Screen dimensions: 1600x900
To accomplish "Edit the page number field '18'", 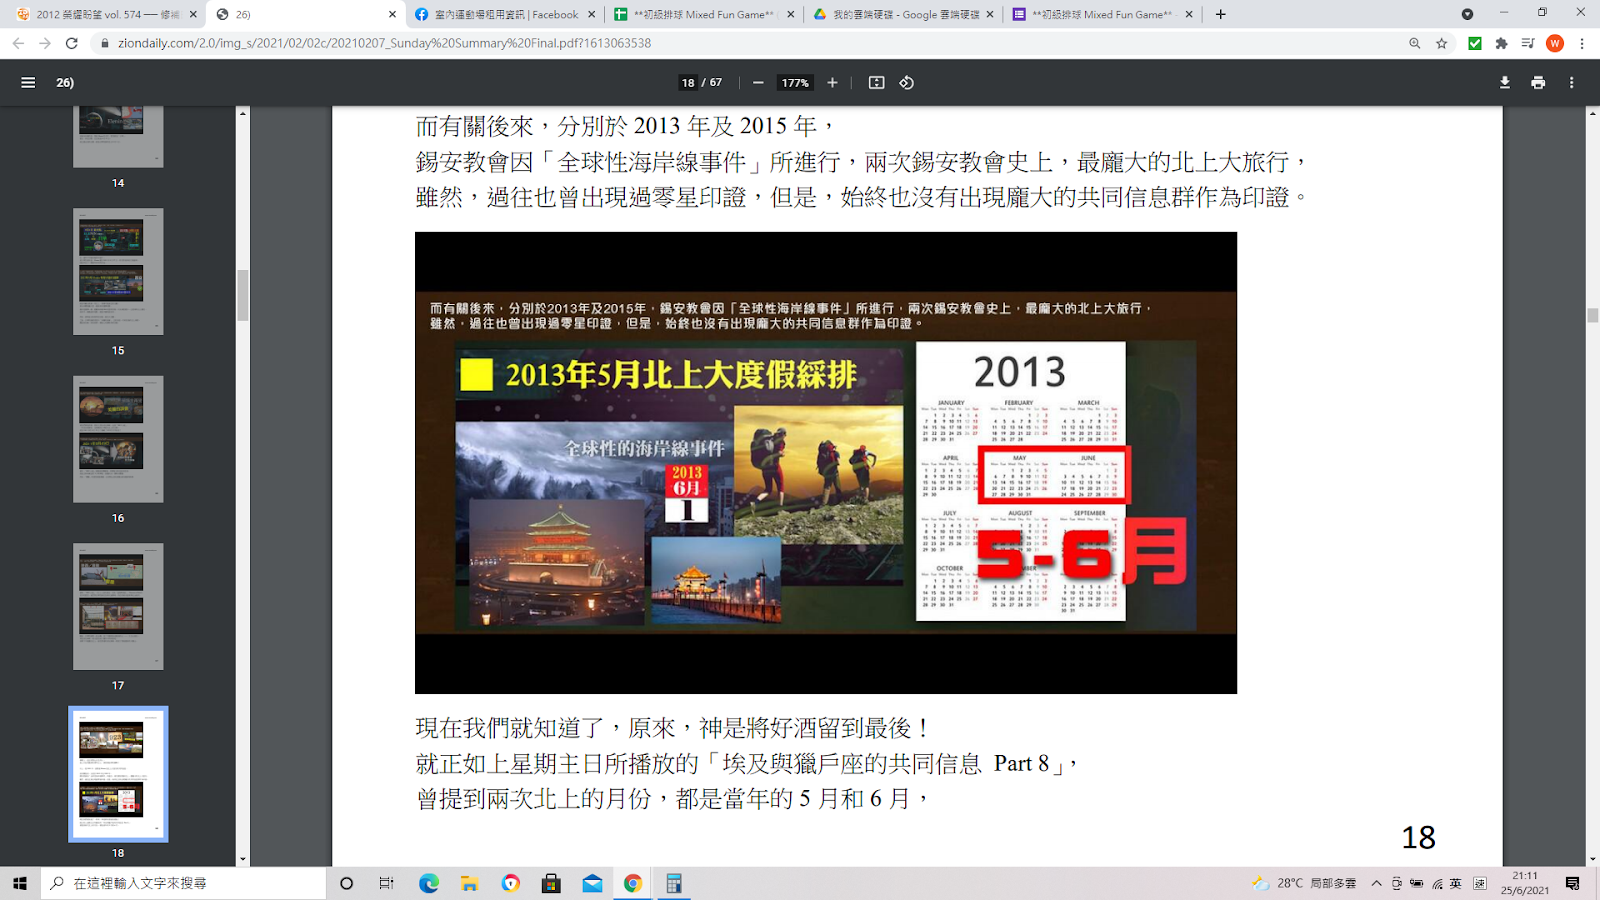I will point(688,83).
